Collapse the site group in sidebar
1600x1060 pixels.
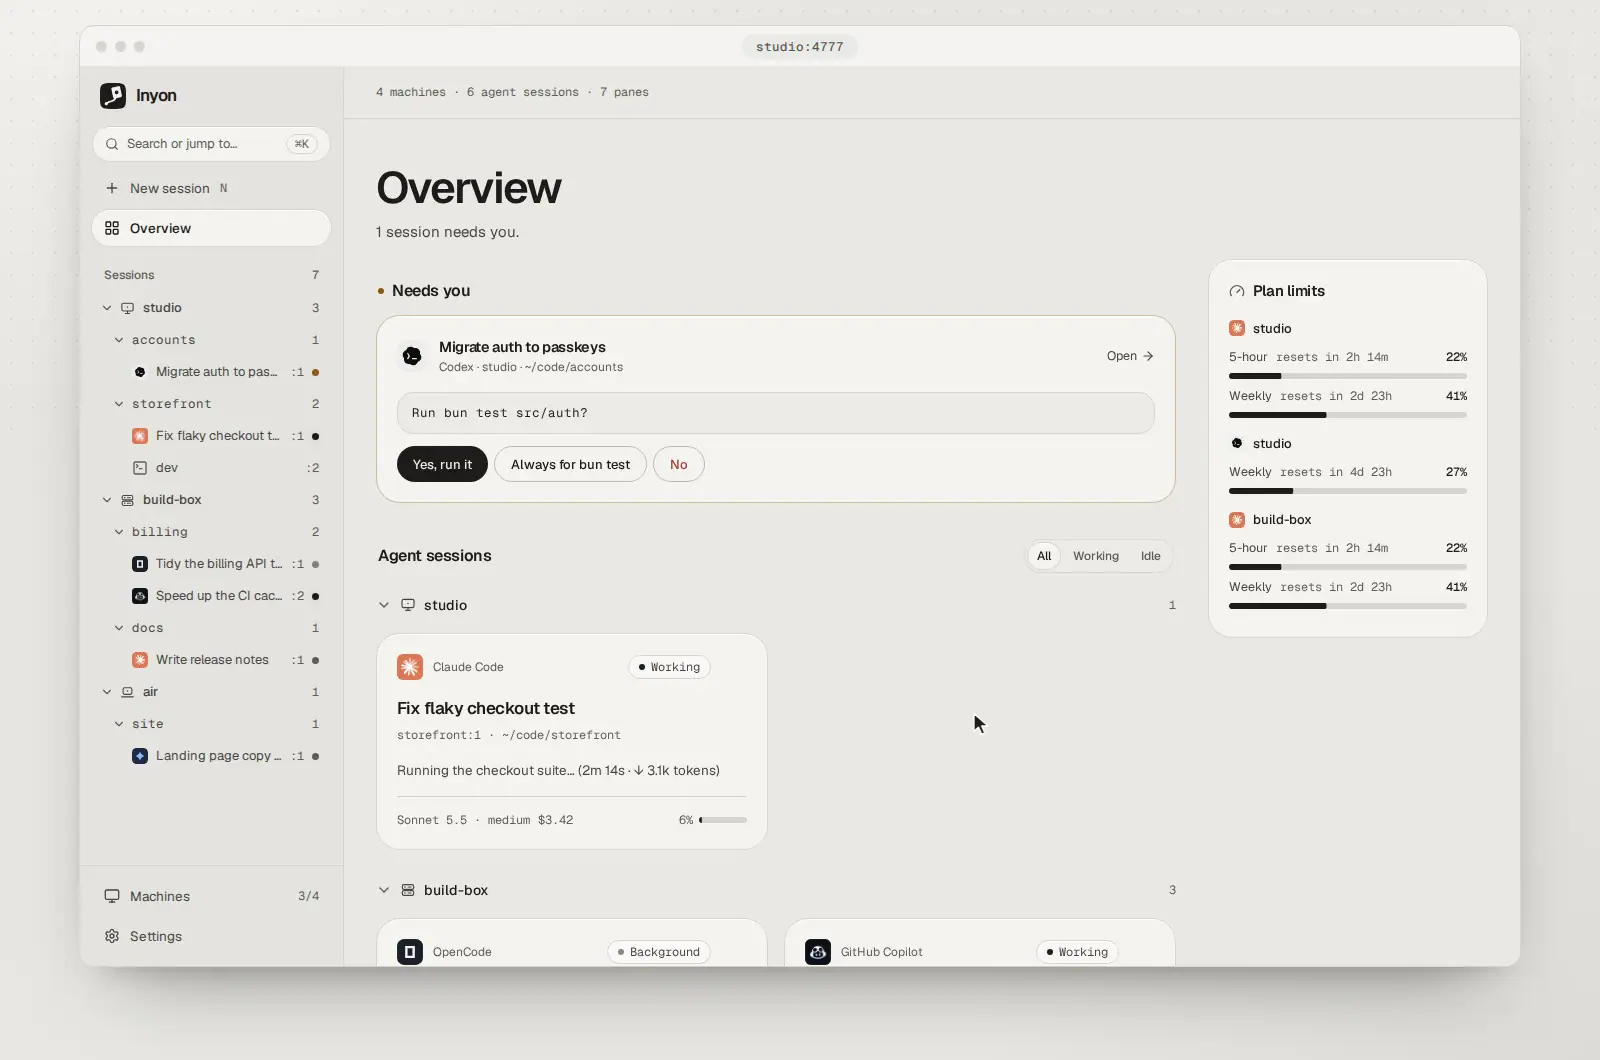[x=119, y=724]
